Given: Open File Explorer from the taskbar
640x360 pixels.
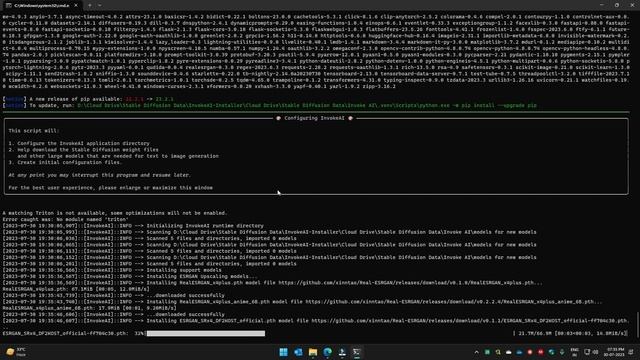Looking at the screenshot, I should pos(313,352).
